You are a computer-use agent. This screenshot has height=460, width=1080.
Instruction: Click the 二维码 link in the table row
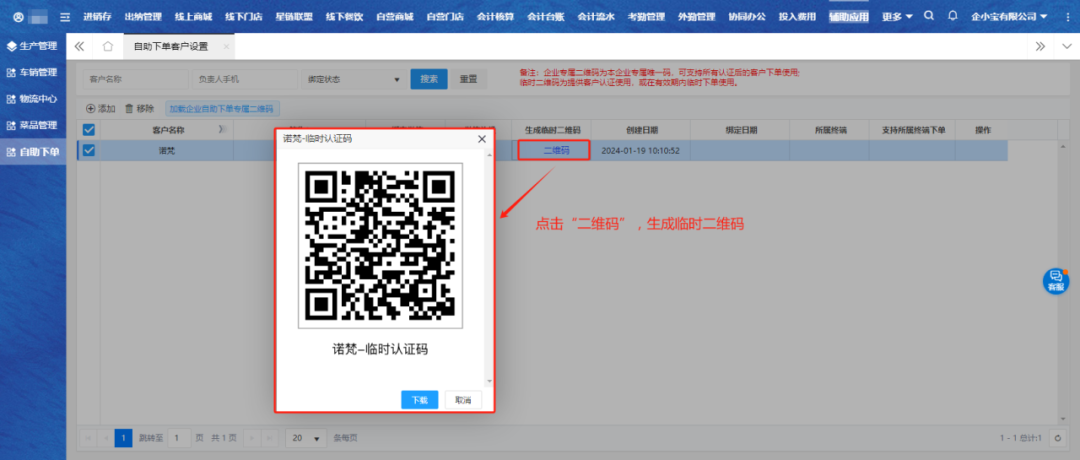555,150
